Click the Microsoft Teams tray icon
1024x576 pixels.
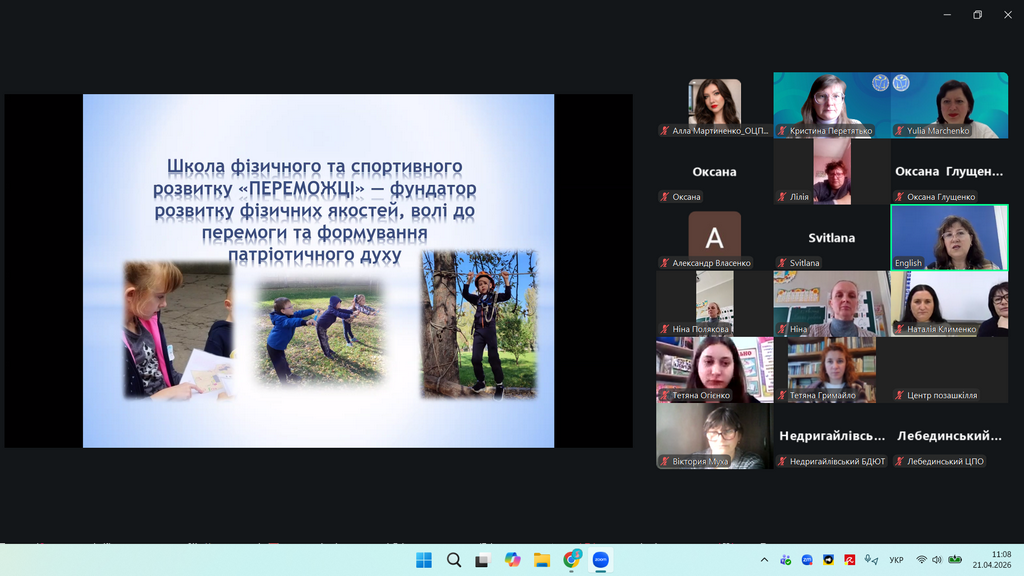[x=786, y=560]
